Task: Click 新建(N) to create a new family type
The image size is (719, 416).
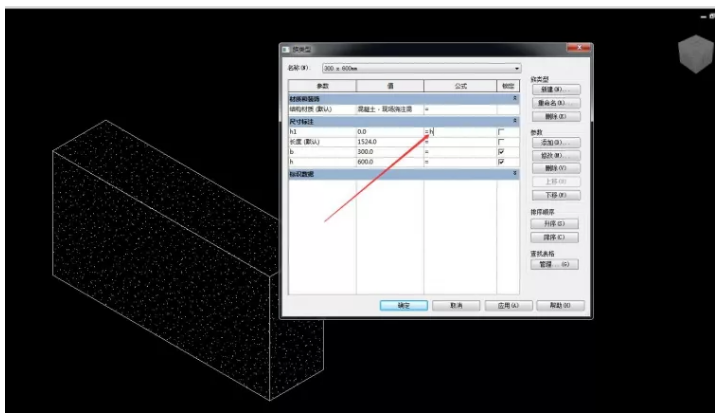Action: pyautogui.click(x=556, y=89)
